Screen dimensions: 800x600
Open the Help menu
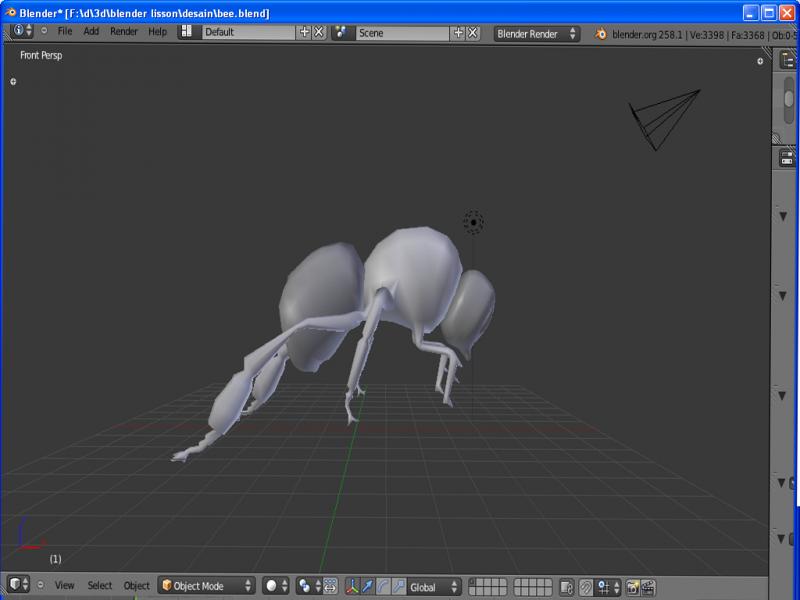(158, 32)
